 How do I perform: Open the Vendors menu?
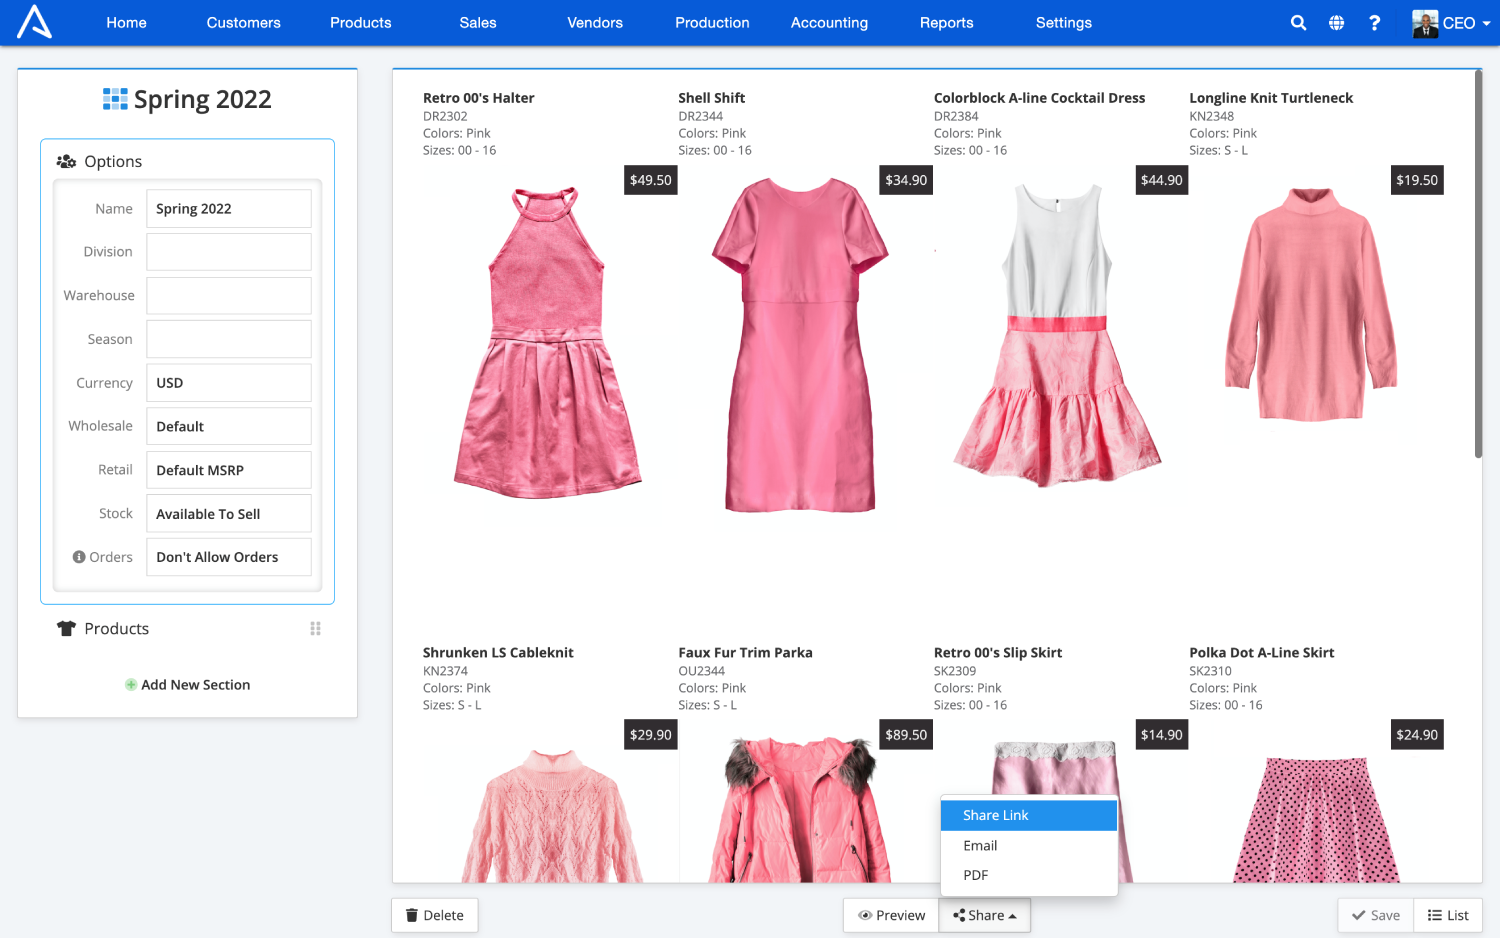(x=595, y=23)
